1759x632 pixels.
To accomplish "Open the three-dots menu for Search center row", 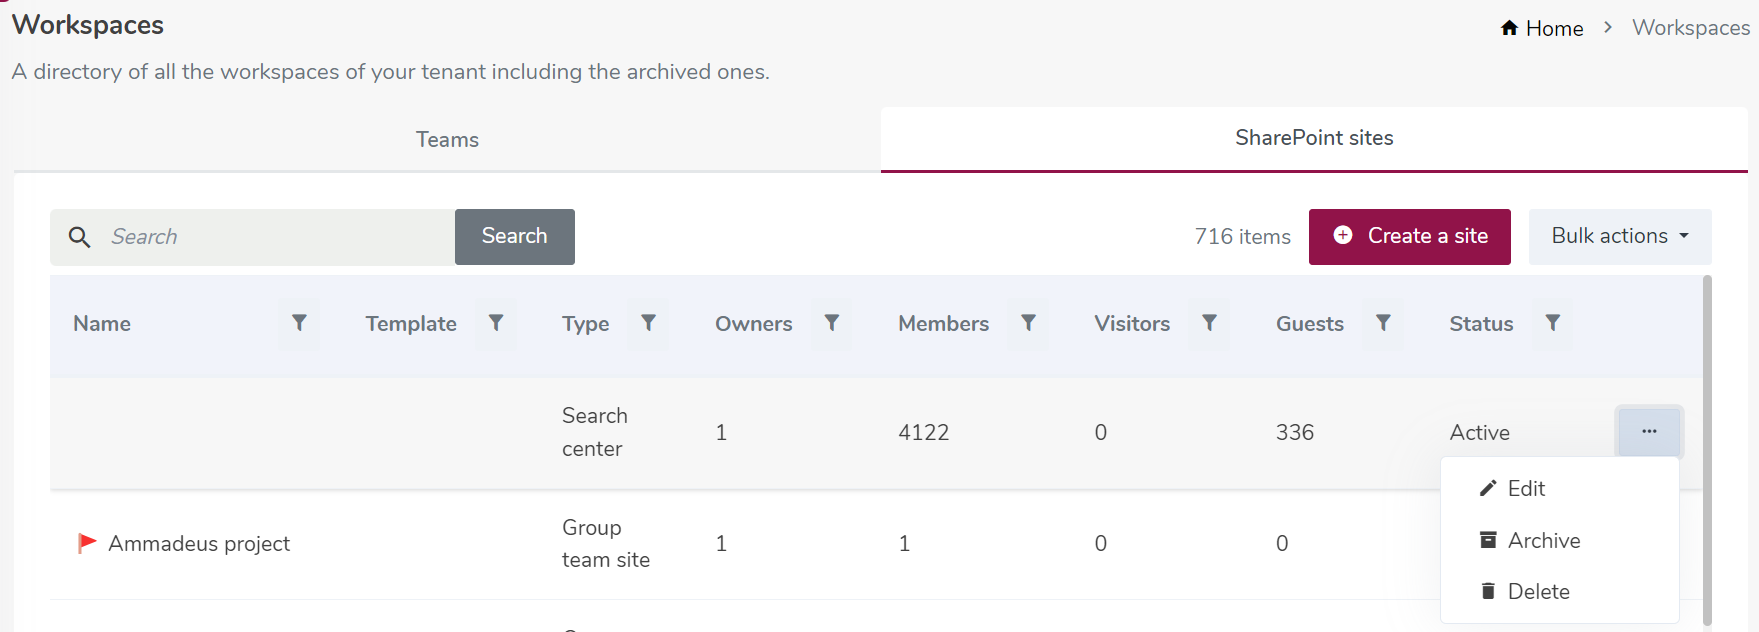I will pos(1649,432).
